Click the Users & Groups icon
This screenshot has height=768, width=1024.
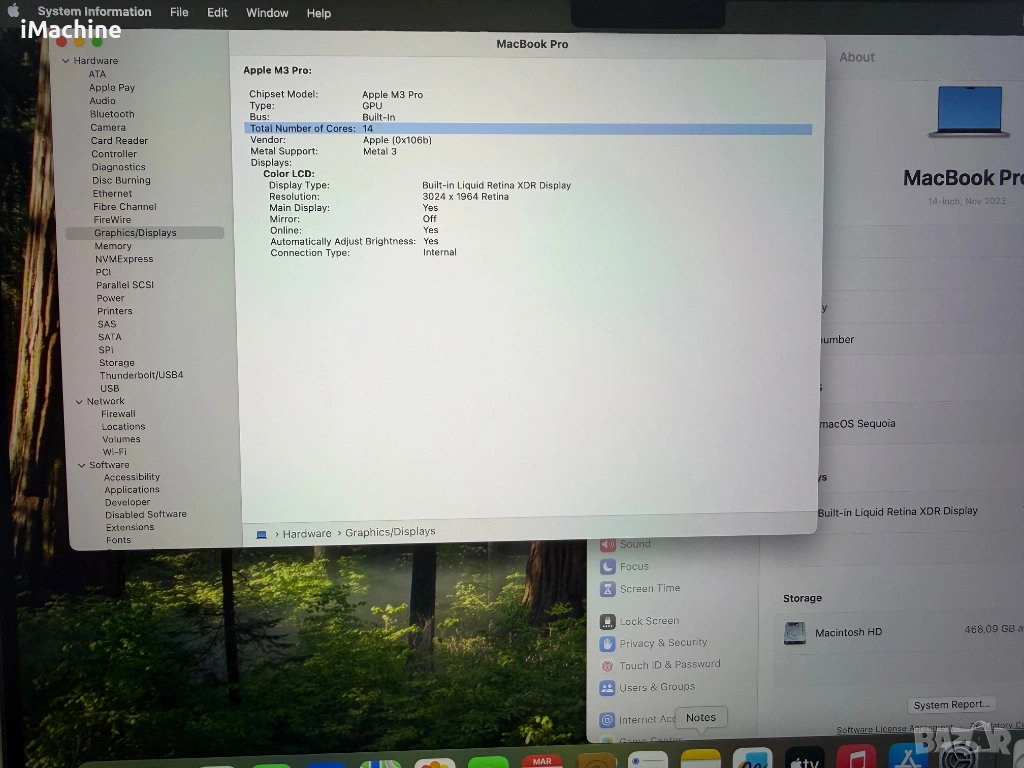pos(607,688)
